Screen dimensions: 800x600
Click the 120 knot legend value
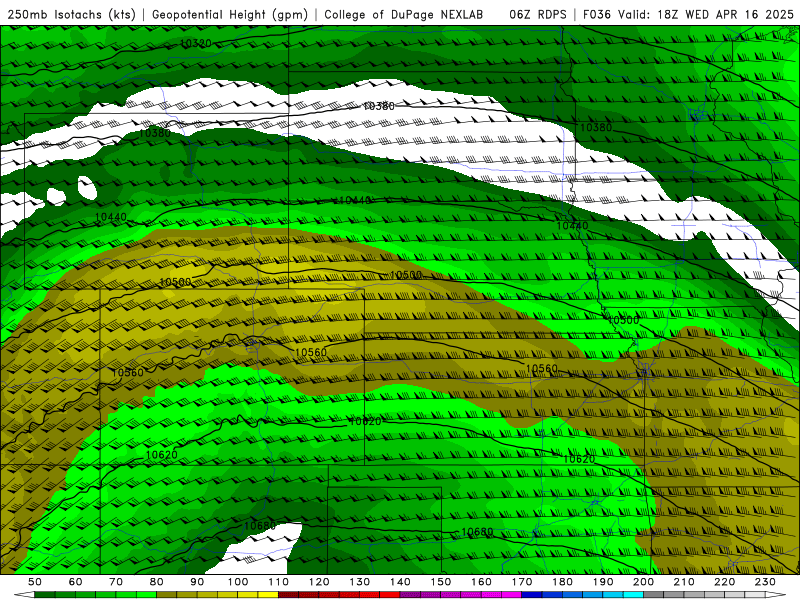(x=319, y=582)
